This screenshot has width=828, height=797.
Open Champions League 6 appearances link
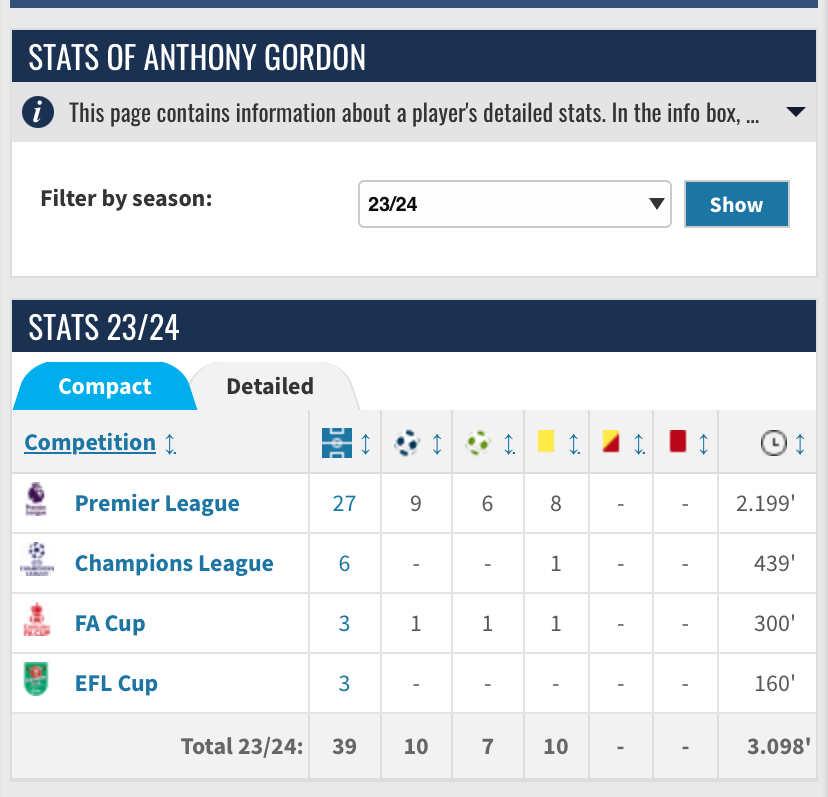click(344, 563)
